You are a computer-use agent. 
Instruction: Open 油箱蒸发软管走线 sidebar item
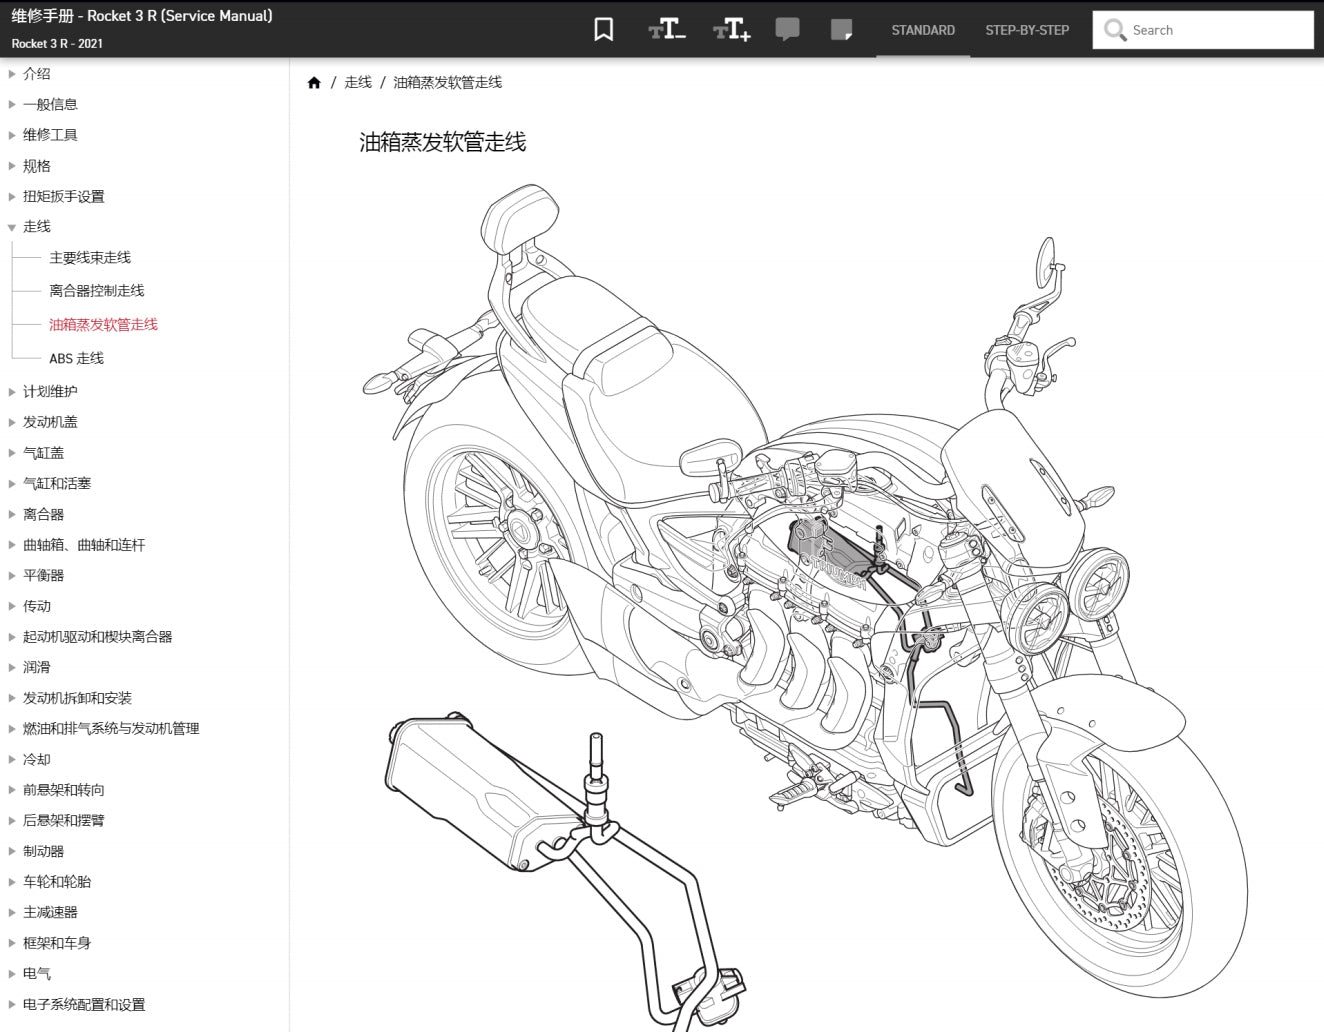(103, 325)
